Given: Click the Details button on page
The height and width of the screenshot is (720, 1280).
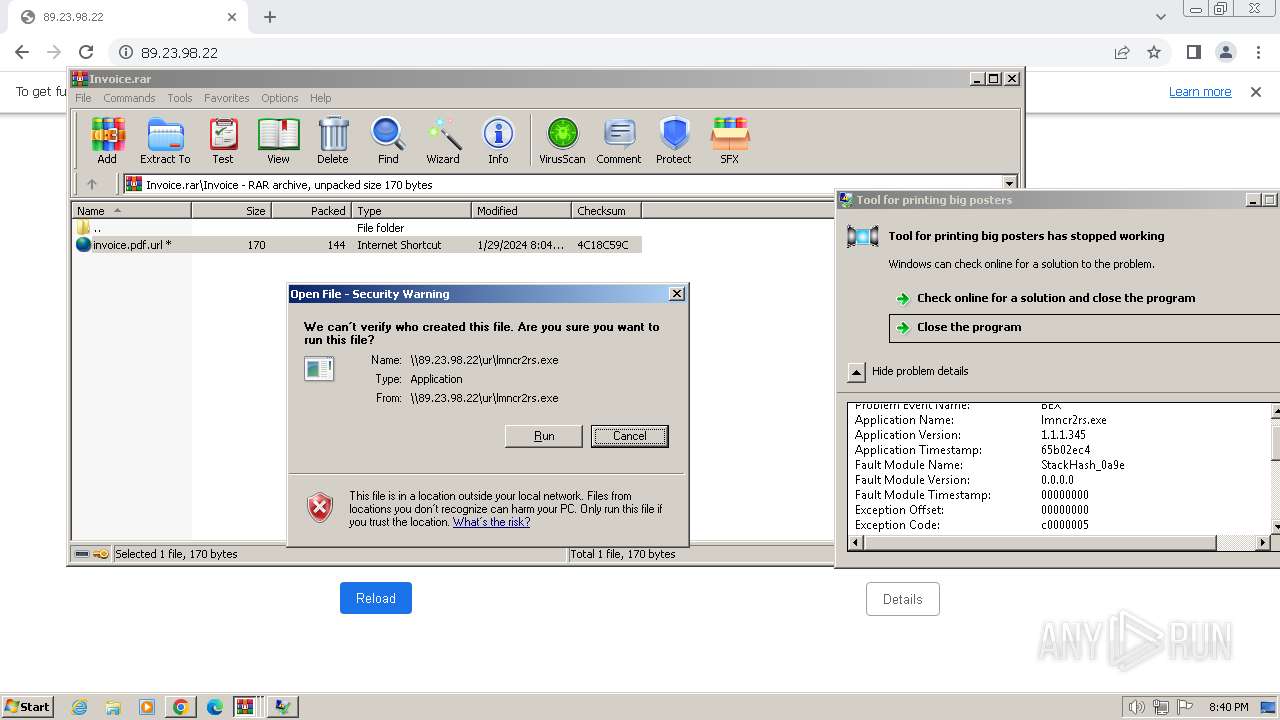Looking at the screenshot, I should [903, 599].
